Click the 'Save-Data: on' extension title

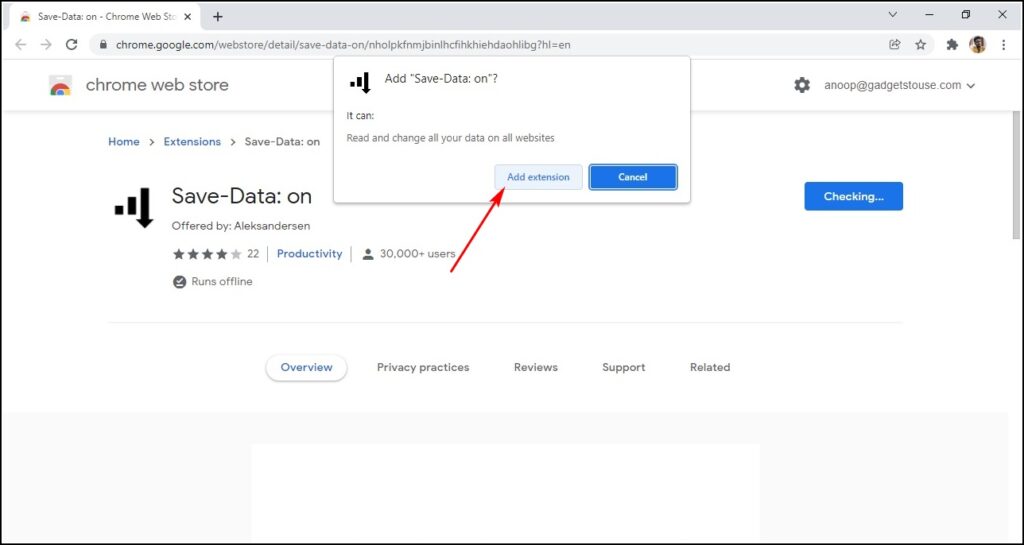point(242,196)
